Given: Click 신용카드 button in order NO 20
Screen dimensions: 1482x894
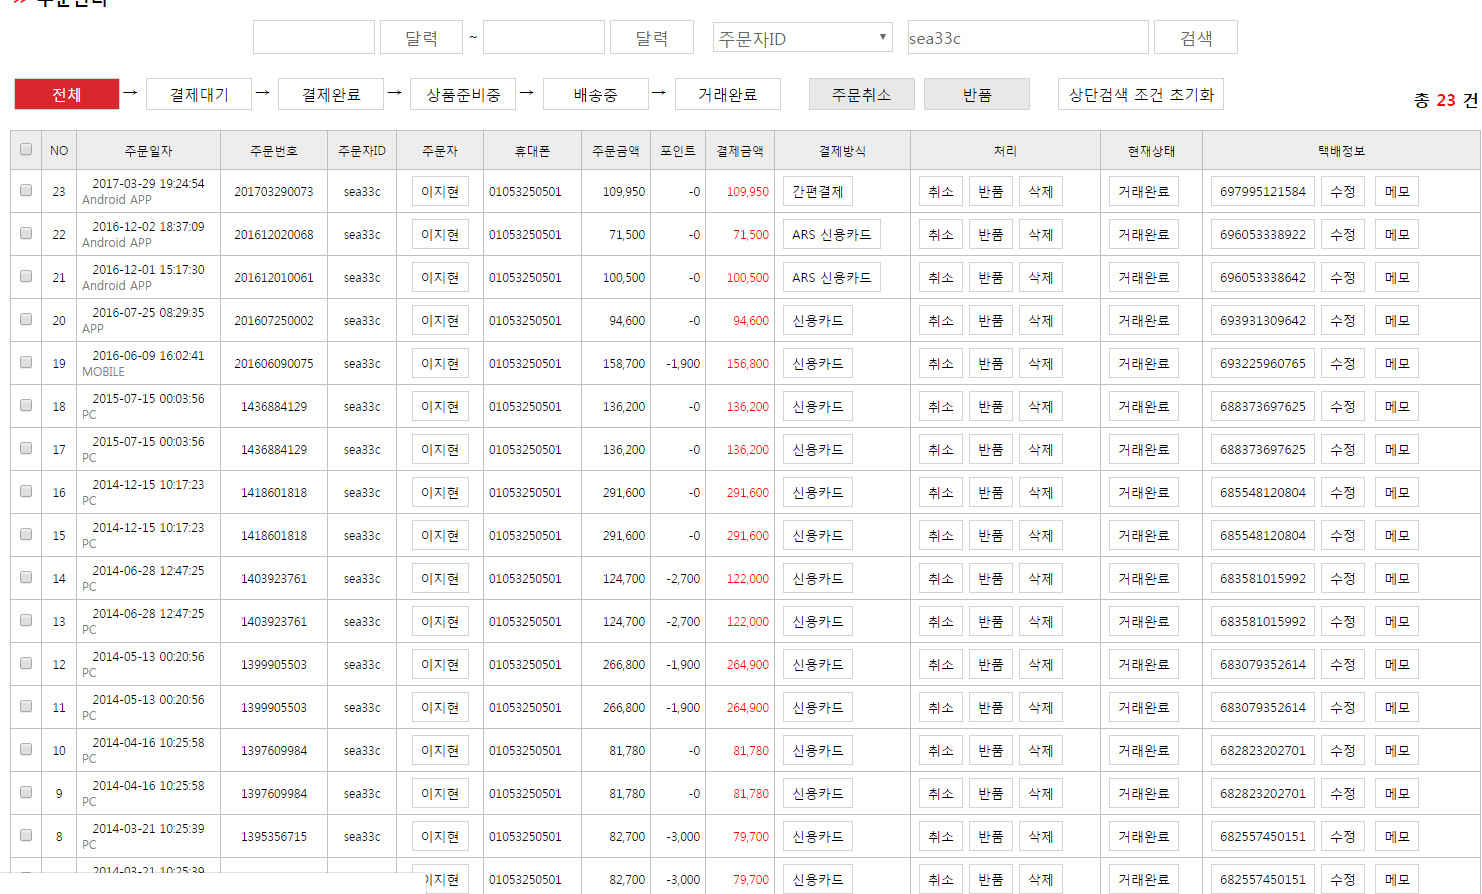Looking at the screenshot, I should tap(818, 320).
